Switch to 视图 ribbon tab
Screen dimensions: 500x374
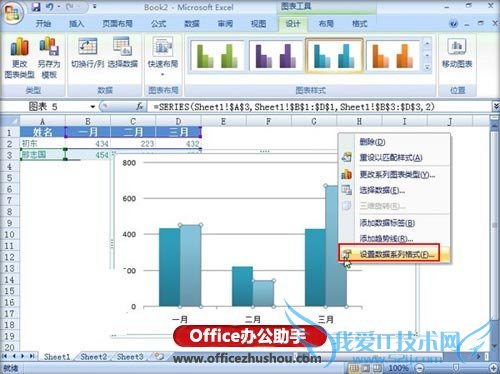click(x=258, y=24)
